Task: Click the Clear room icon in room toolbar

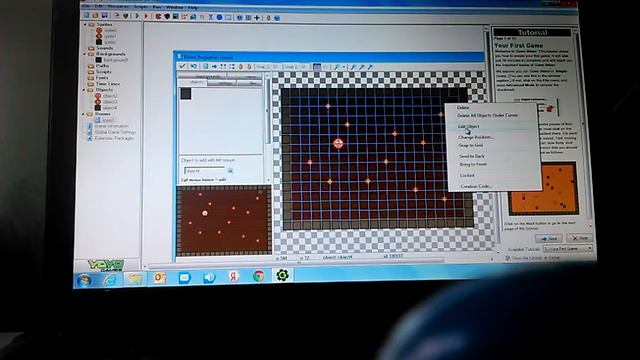Action: tap(206, 66)
